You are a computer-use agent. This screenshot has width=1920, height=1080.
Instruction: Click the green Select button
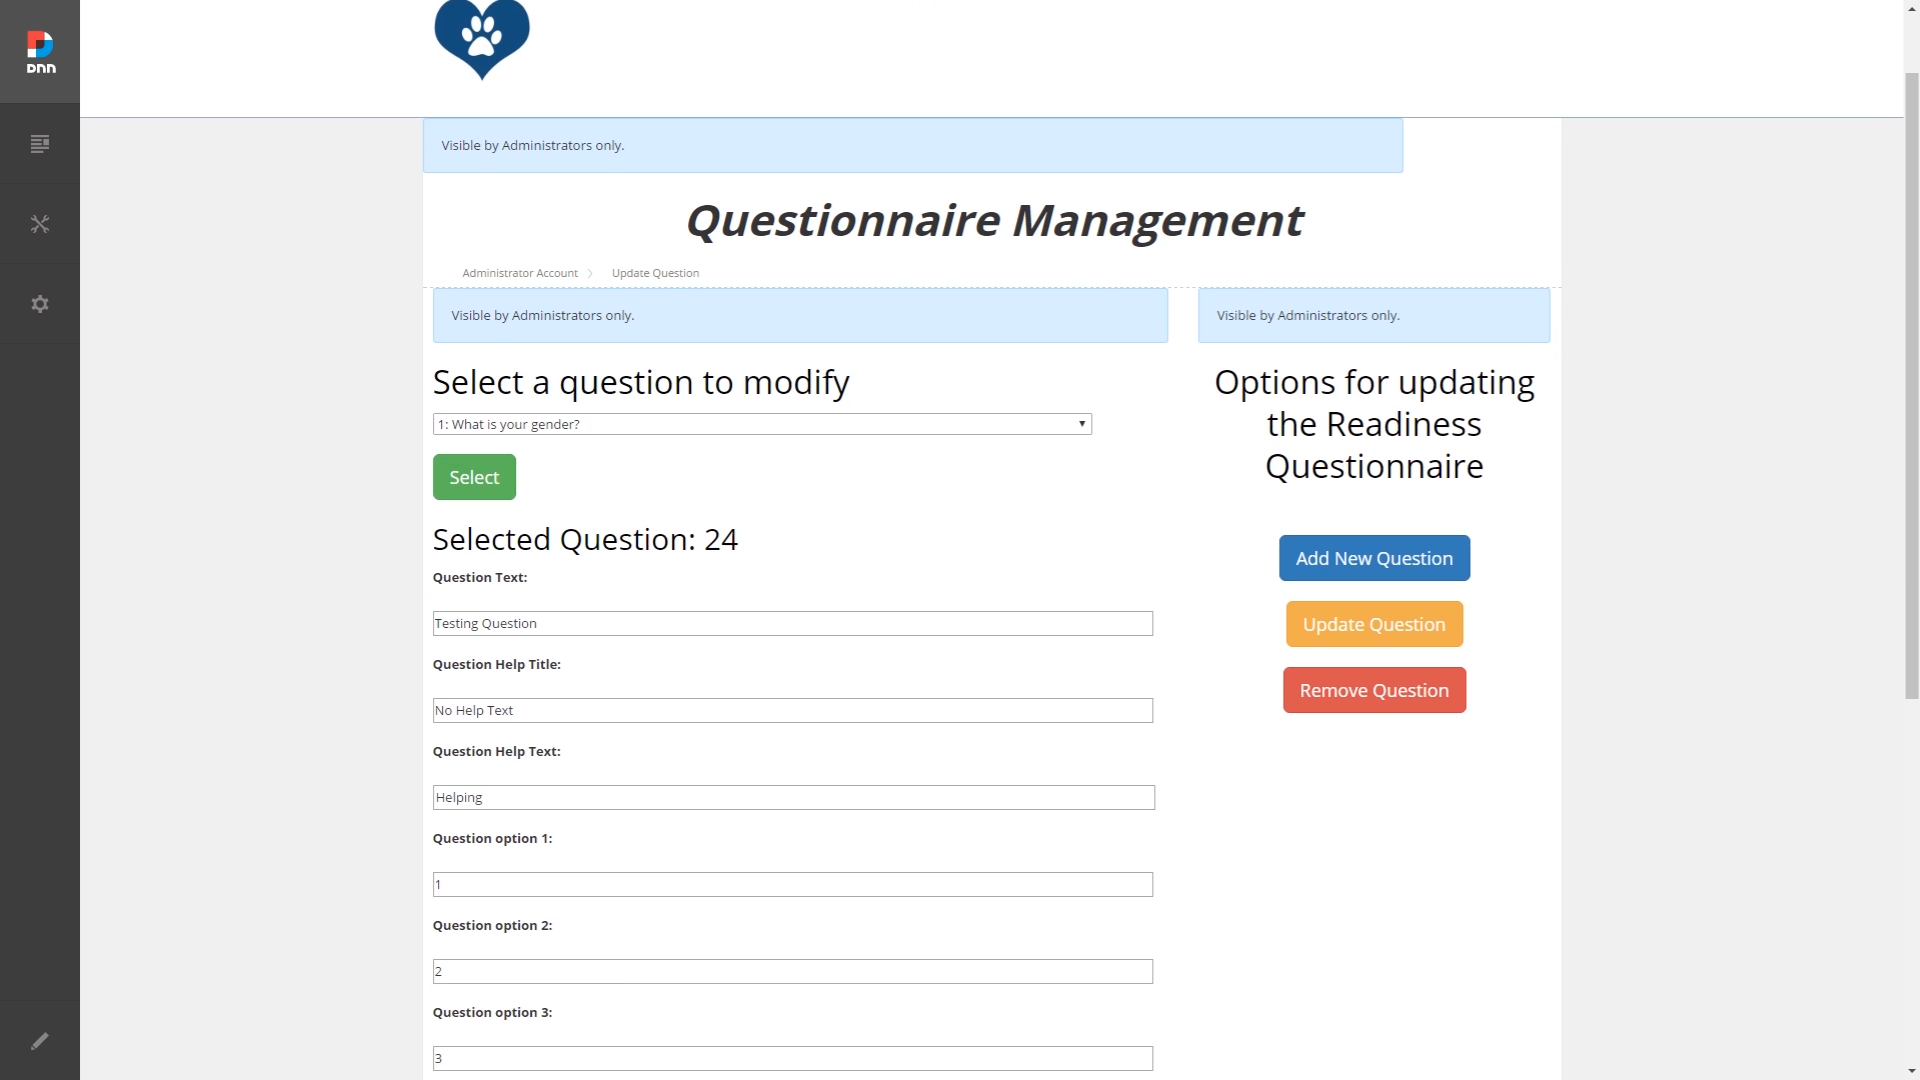[x=474, y=477]
